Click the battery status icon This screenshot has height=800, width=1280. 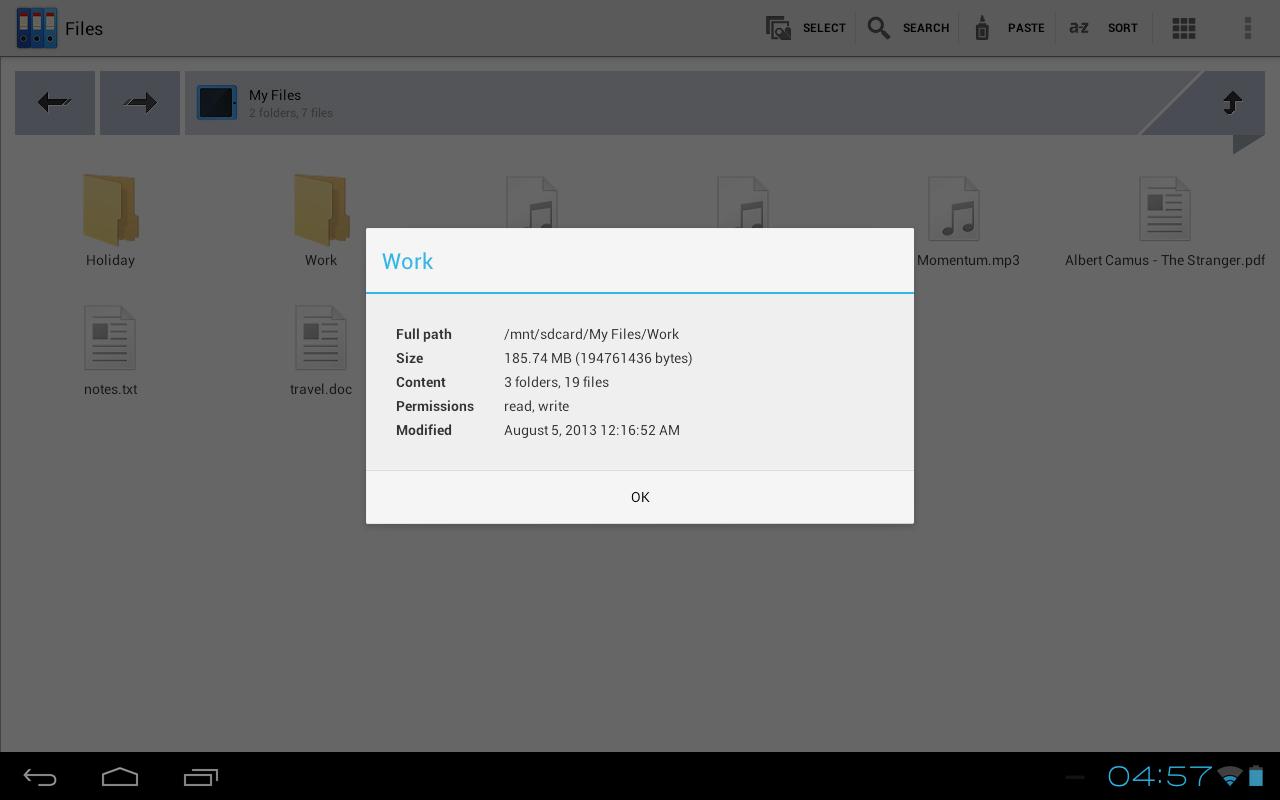click(1256, 776)
